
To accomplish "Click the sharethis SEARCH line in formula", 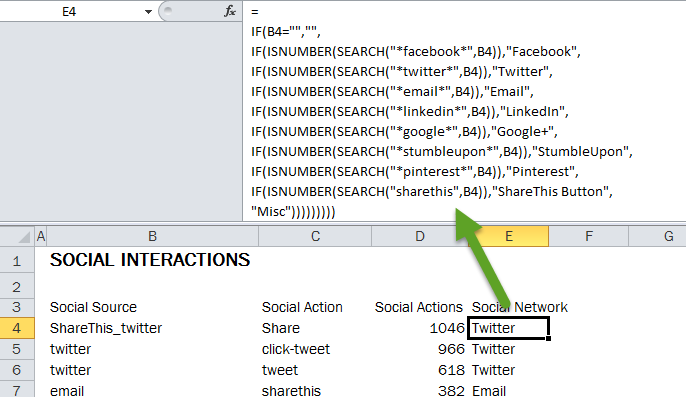I will tap(432, 192).
